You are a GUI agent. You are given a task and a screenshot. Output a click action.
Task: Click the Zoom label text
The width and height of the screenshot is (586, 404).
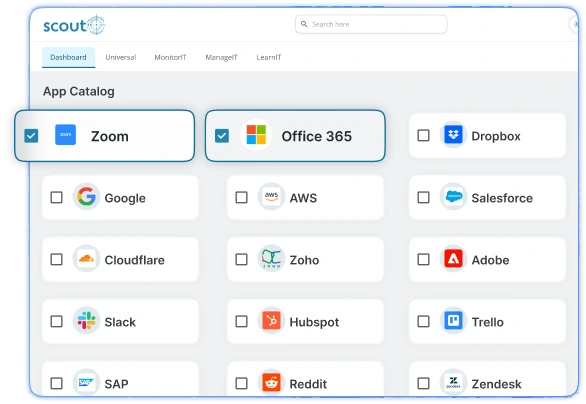[110, 136]
